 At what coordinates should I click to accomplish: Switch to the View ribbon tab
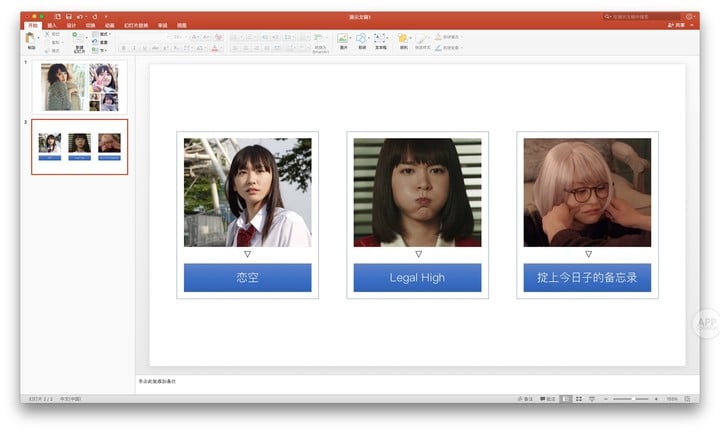pyautogui.click(x=182, y=25)
